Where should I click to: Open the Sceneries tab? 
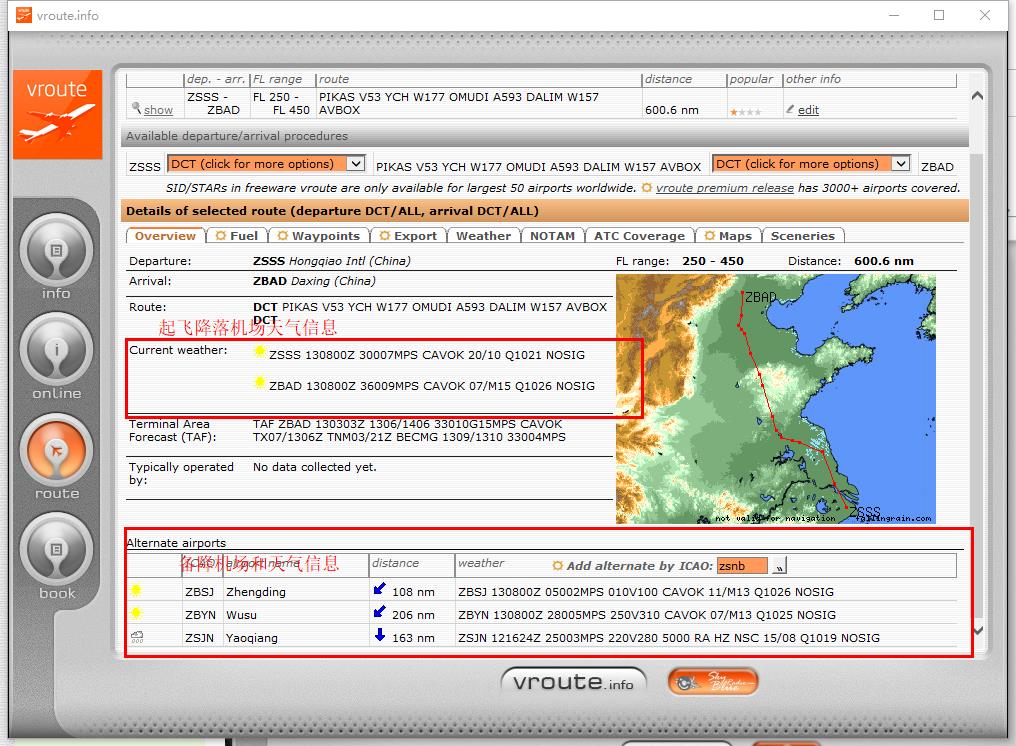tap(802, 236)
